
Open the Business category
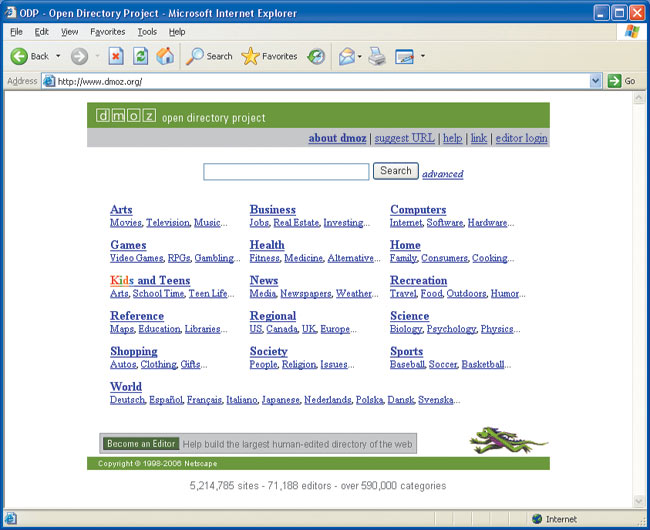[273, 210]
